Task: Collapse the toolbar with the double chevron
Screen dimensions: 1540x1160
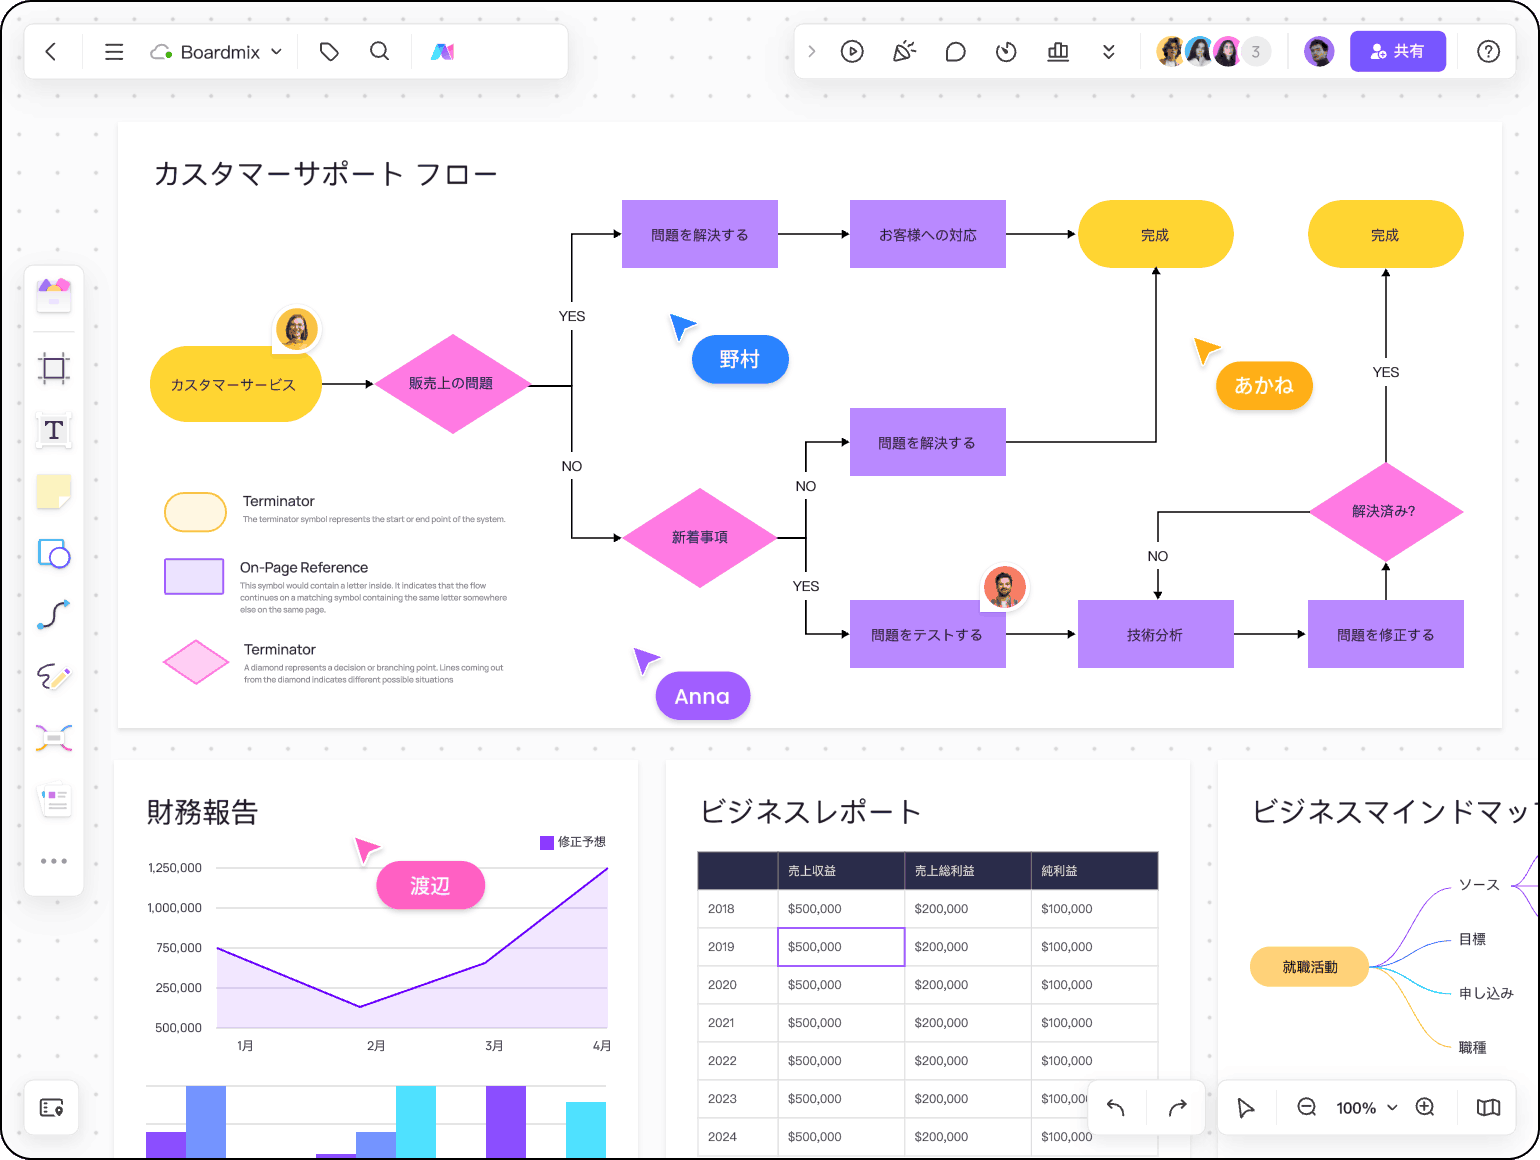Action: 1108,51
